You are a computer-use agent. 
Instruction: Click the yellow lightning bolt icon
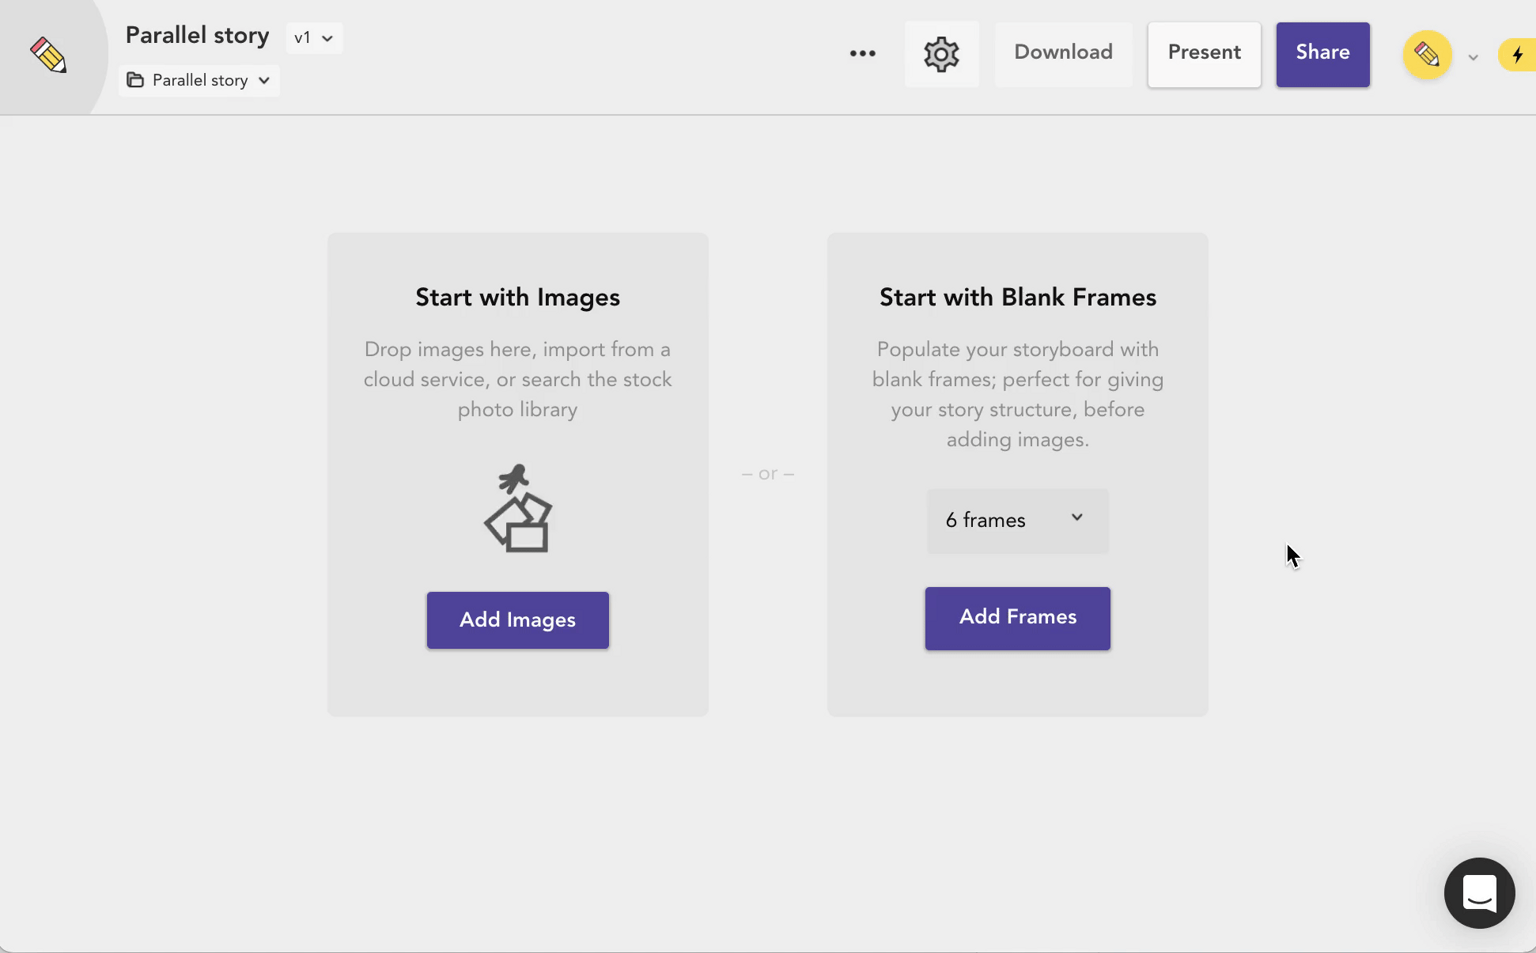click(x=1518, y=55)
